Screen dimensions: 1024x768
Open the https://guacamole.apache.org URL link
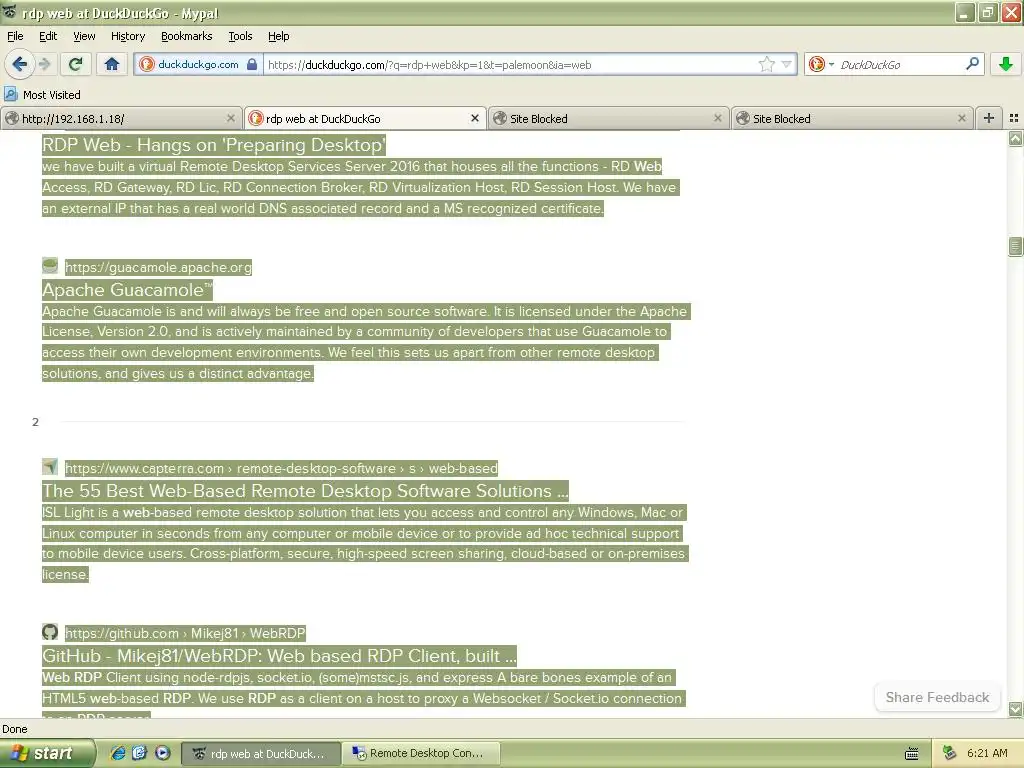point(158,267)
